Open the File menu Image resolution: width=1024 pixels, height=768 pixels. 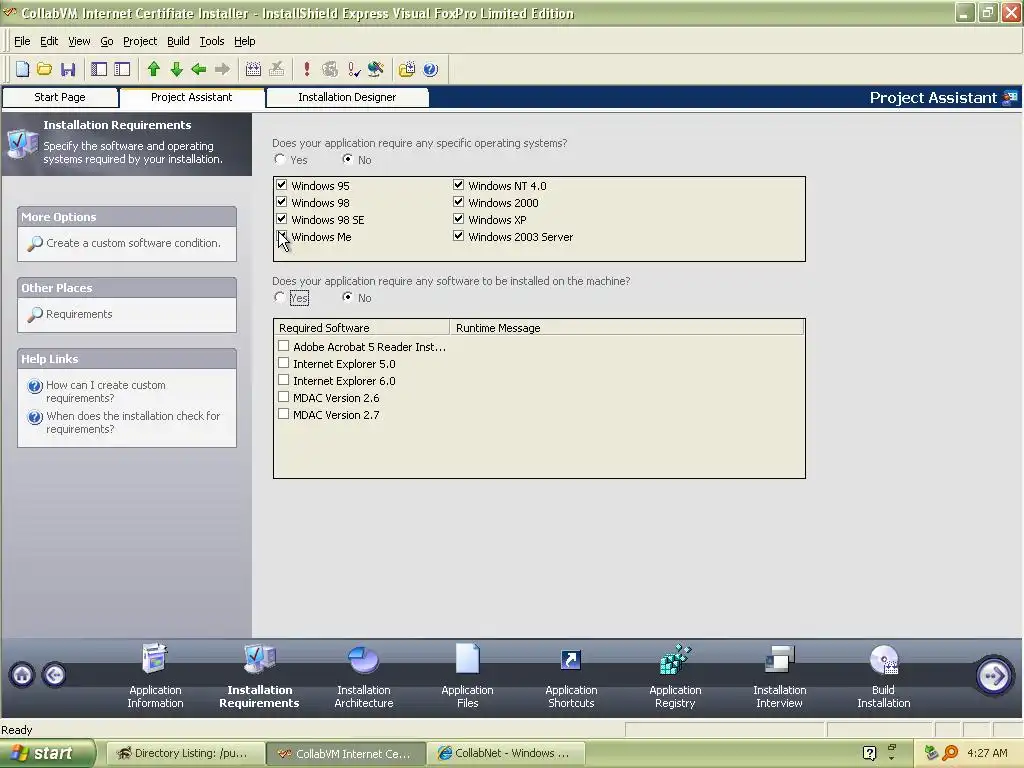22,41
